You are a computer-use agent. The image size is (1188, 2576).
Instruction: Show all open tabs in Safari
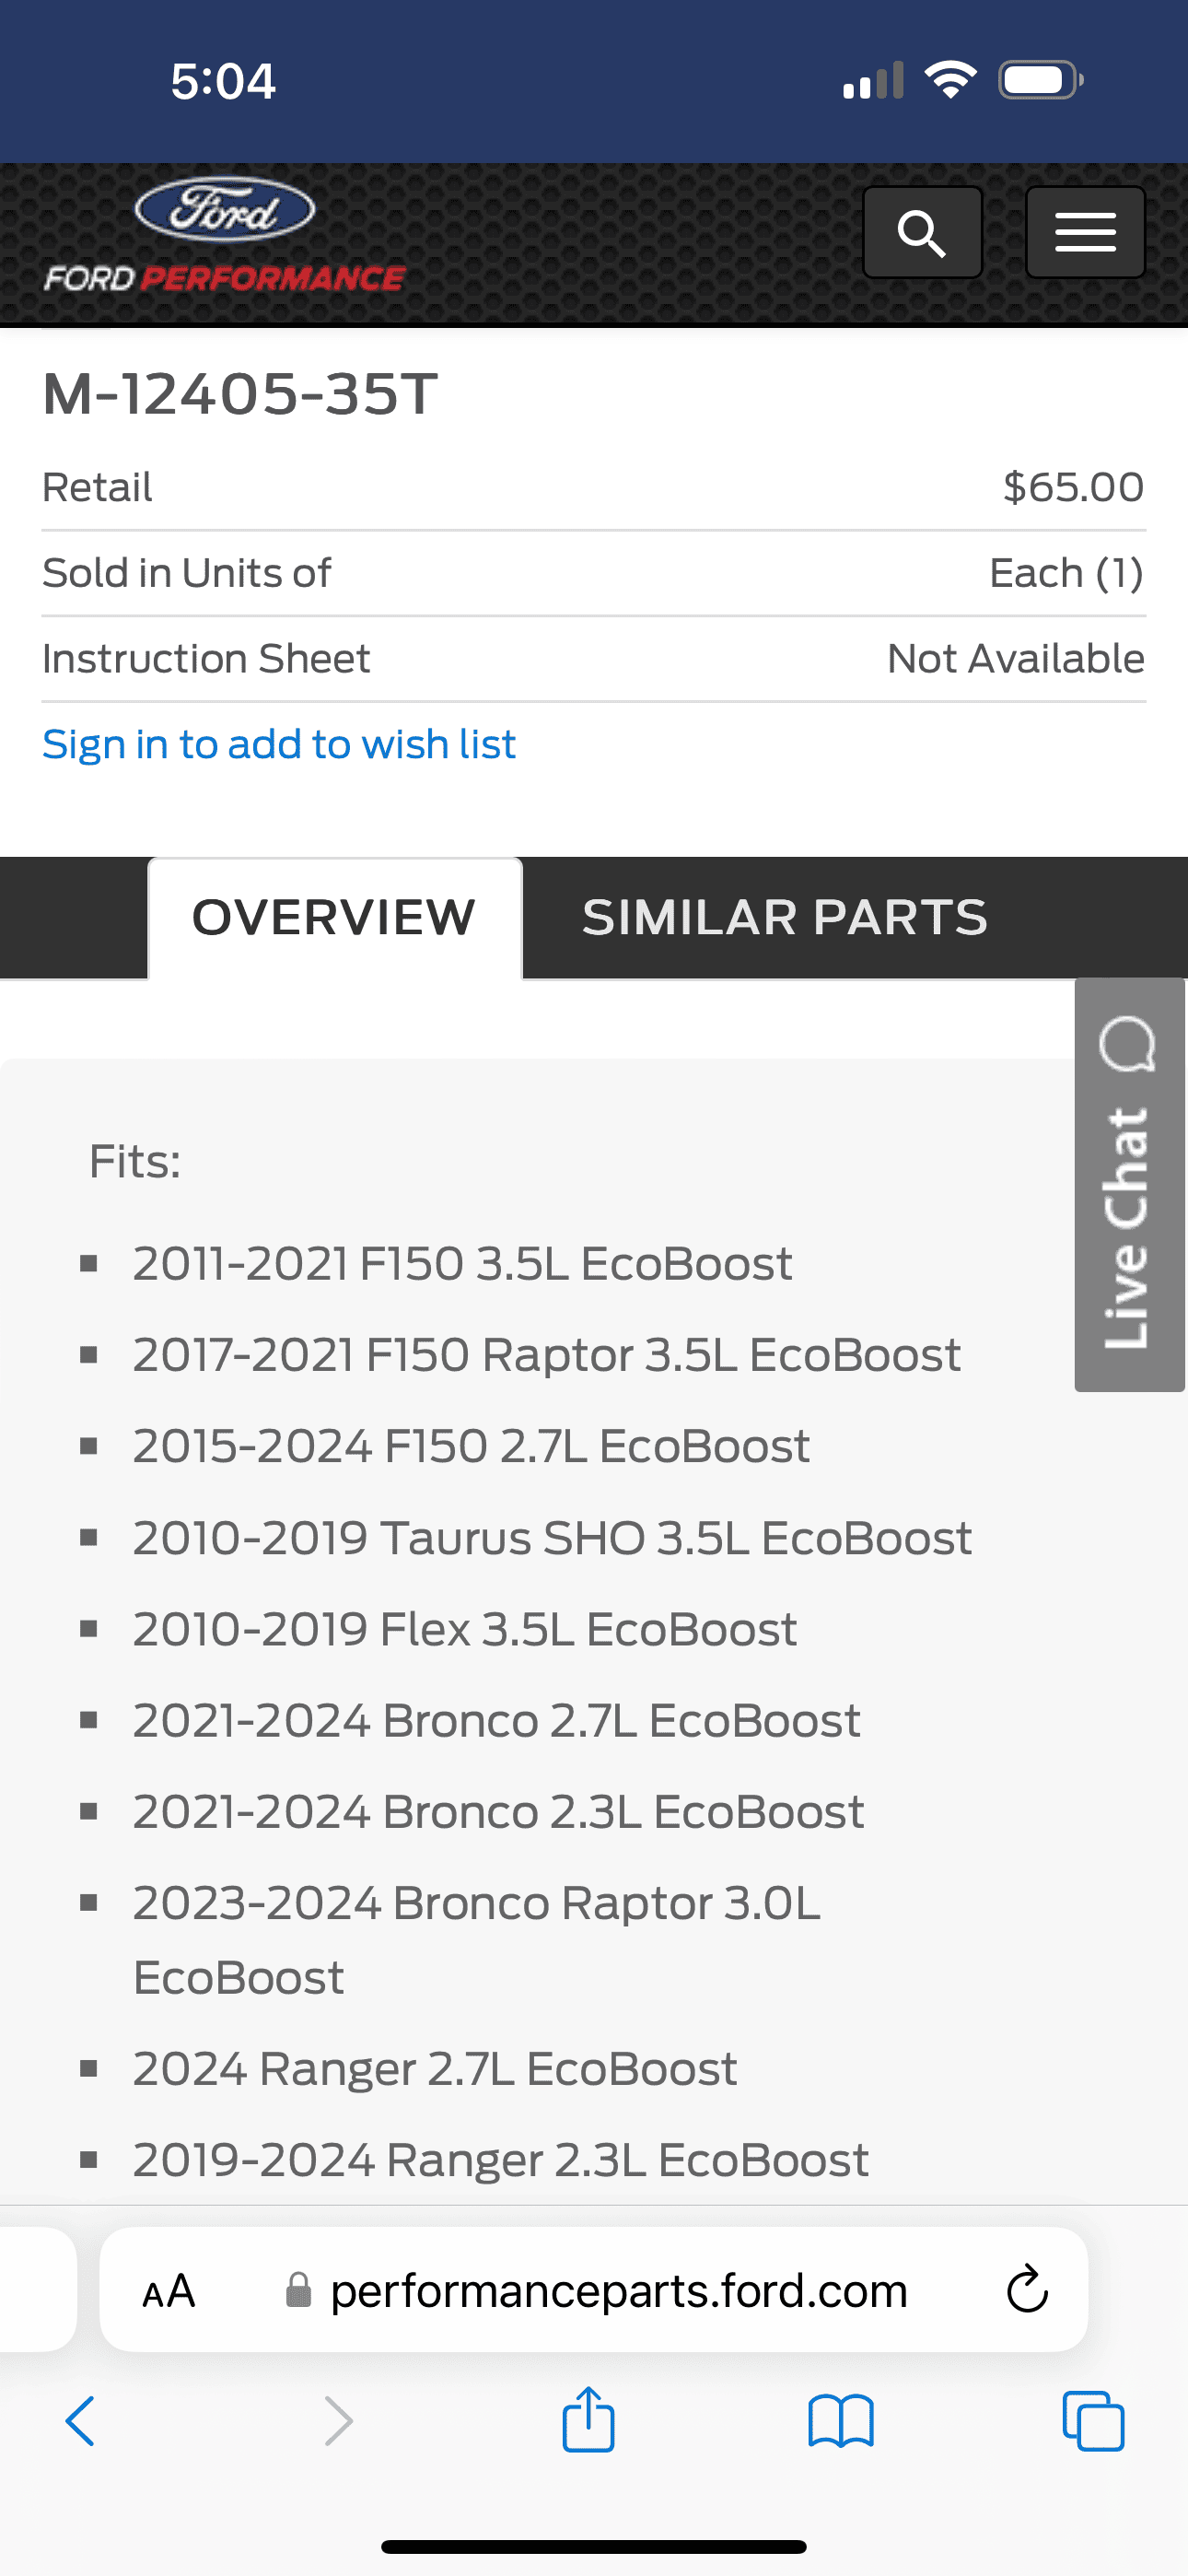[1093, 2421]
